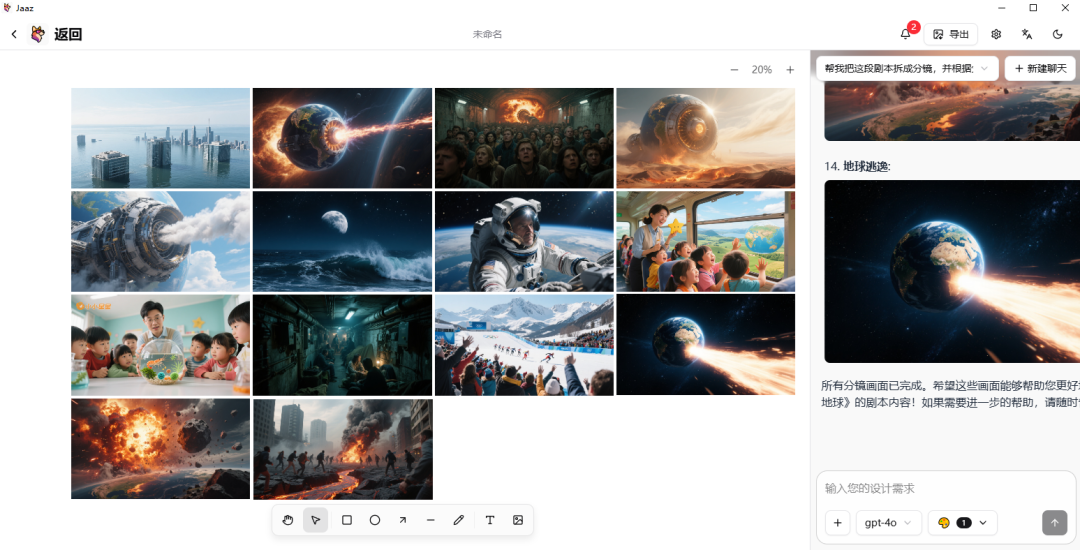The image size is (1080, 550).
Task: Click the back chevron arrow
Action: click(14, 34)
